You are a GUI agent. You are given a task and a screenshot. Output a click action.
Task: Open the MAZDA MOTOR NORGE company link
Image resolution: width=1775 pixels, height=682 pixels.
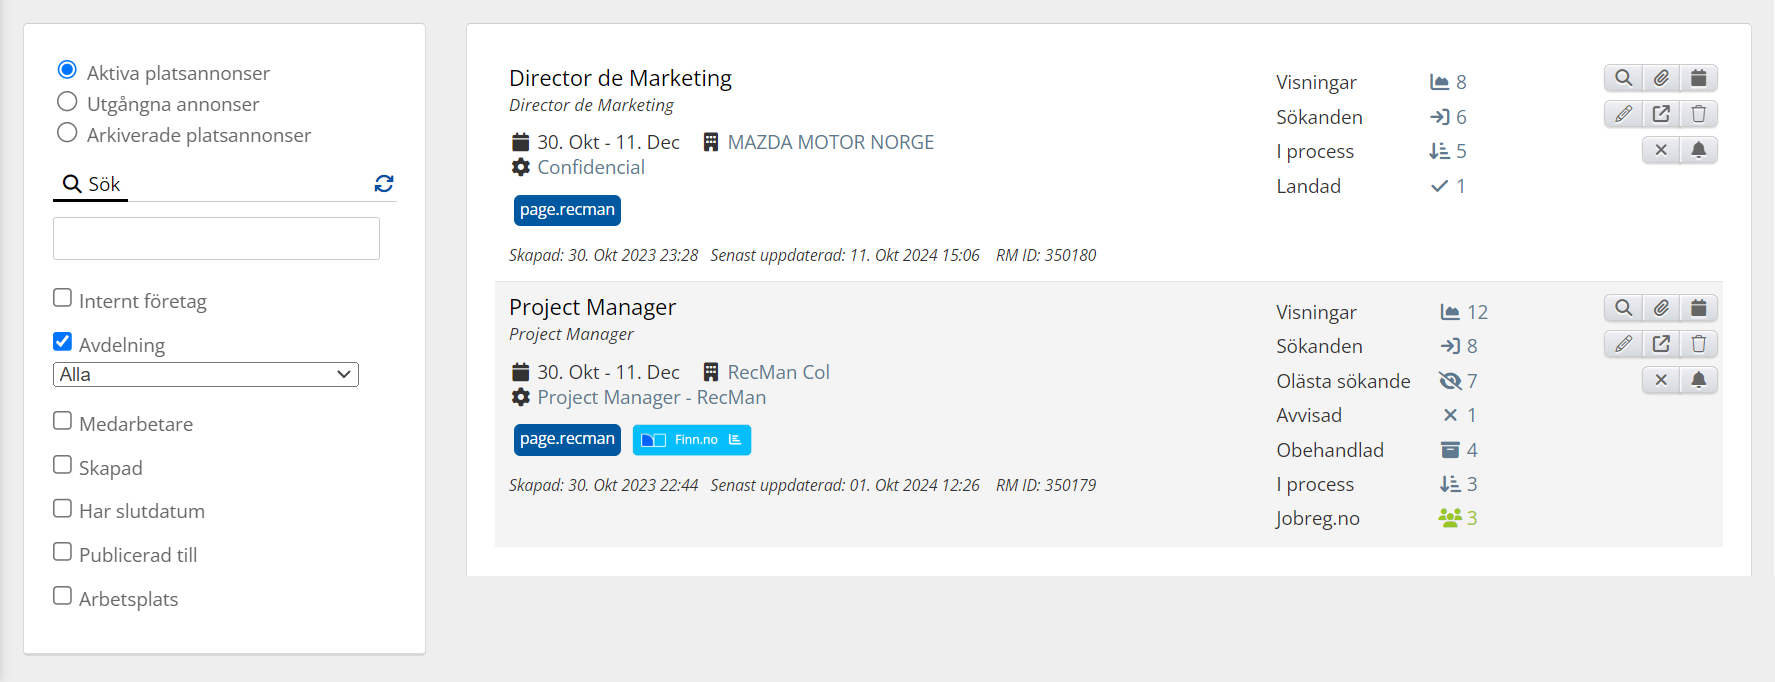[830, 142]
